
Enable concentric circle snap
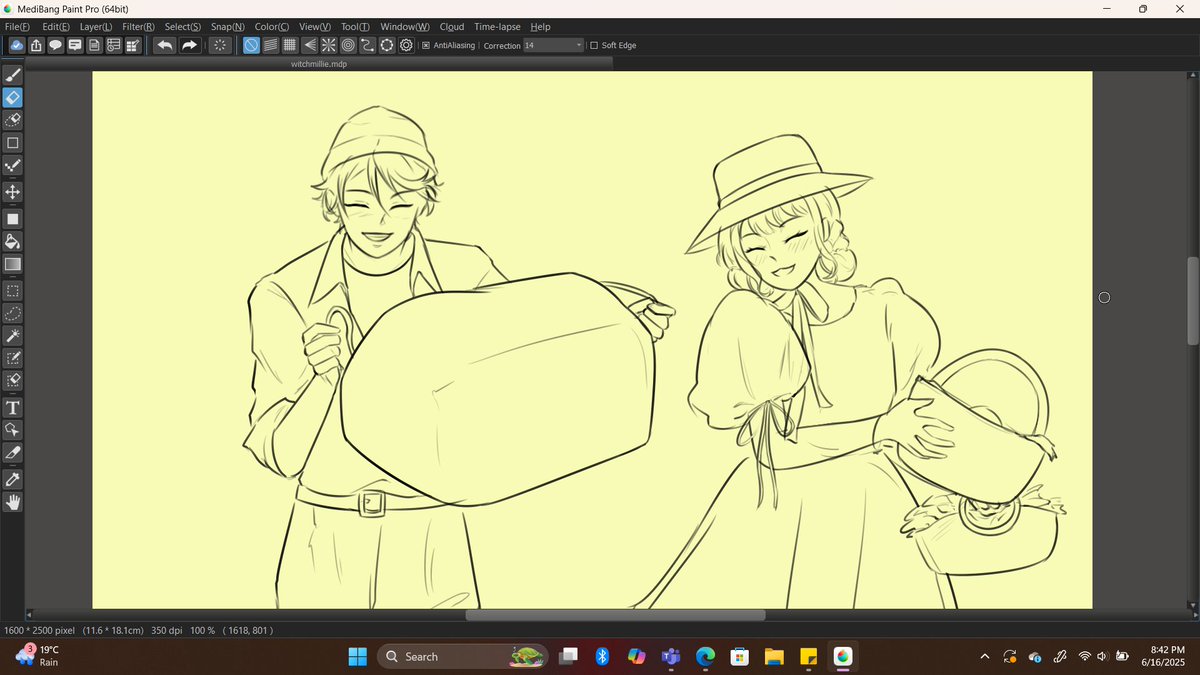pyautogui.click(x=348, y=45)
